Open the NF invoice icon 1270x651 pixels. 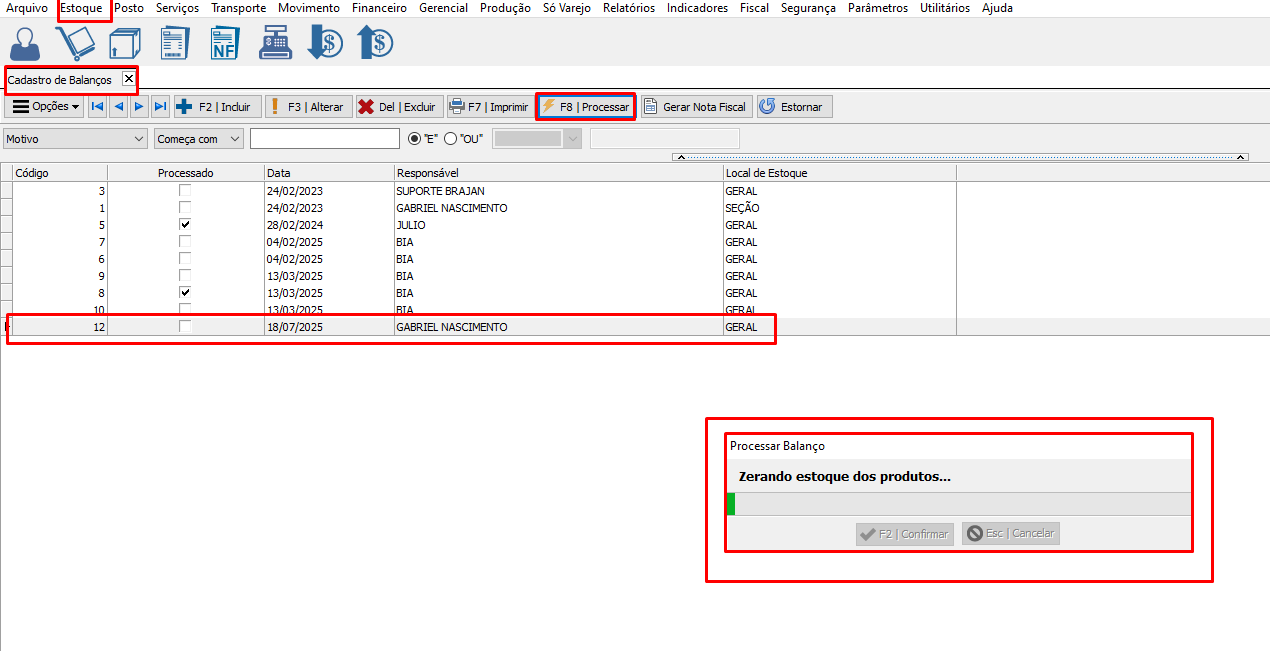224,44
